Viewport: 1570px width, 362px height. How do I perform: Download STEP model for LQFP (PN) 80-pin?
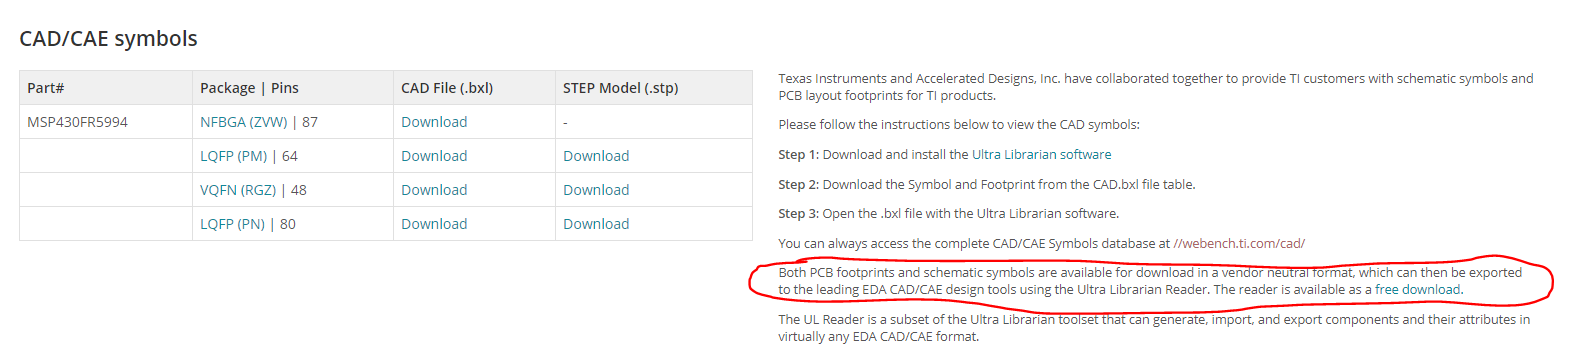(596, 224)
